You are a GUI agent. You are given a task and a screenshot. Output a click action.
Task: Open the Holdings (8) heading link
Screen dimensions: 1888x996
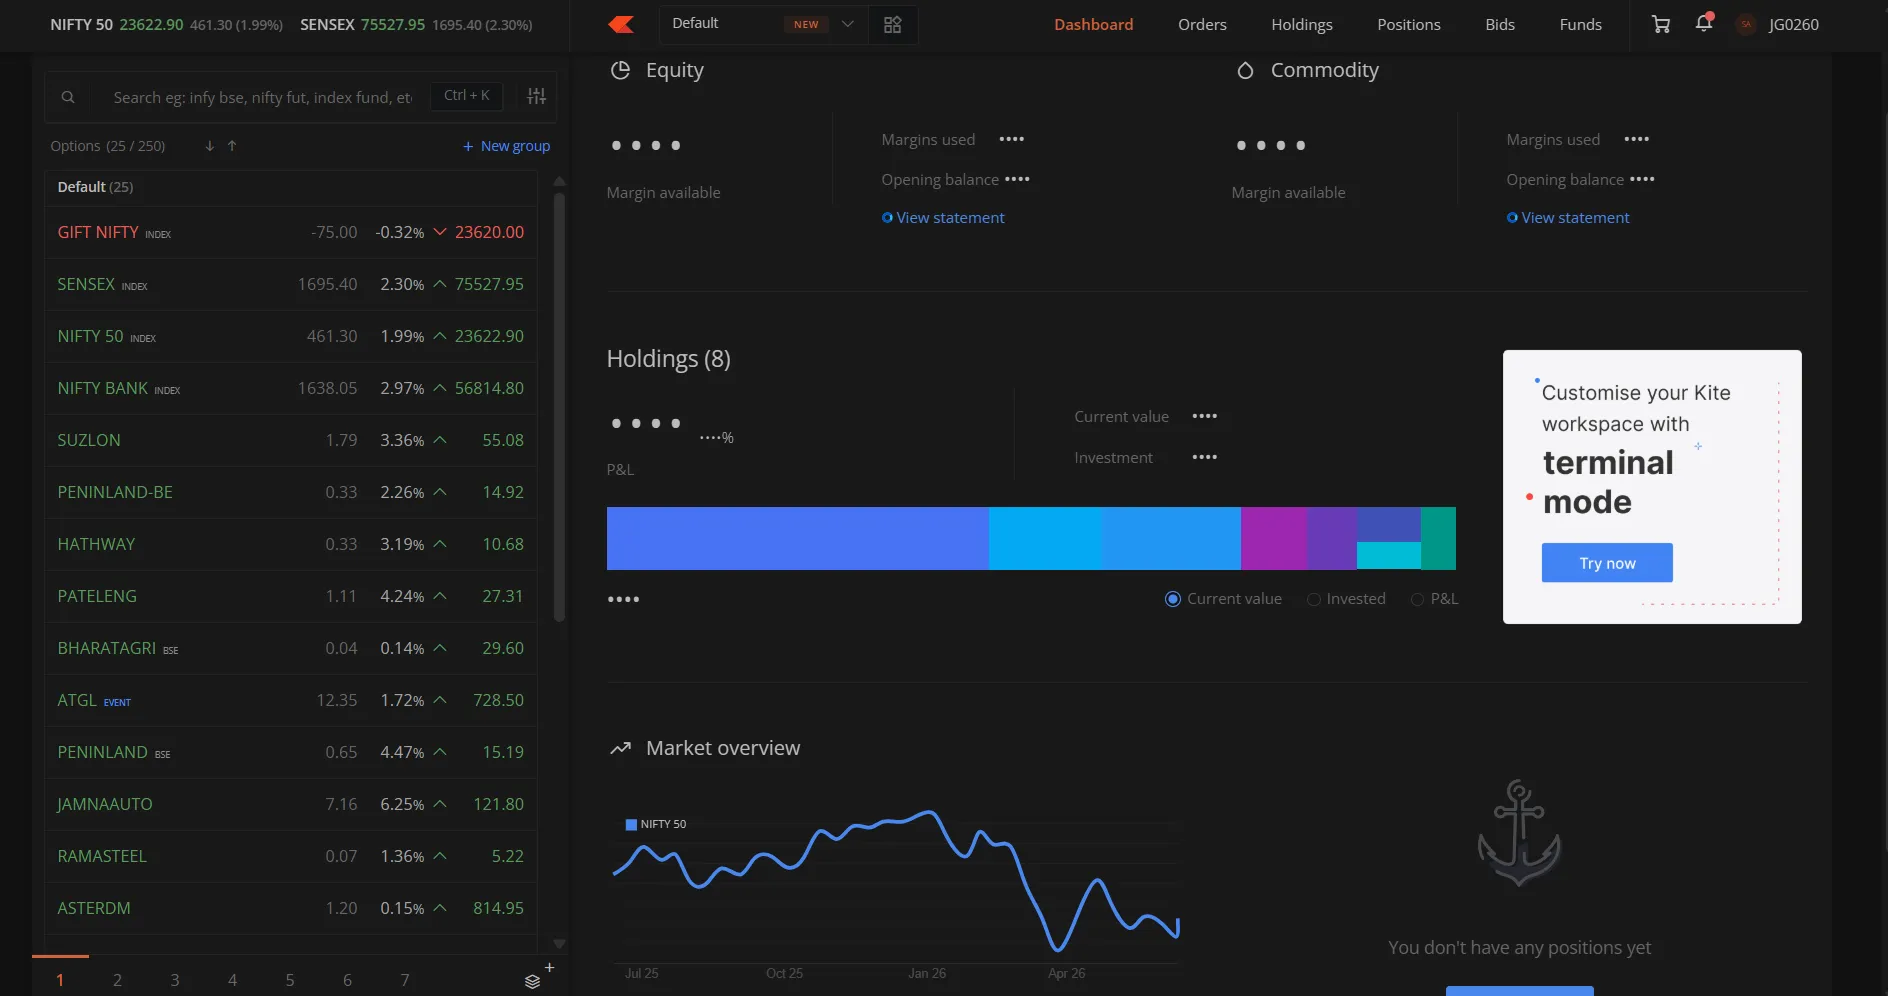pos(669,359)
